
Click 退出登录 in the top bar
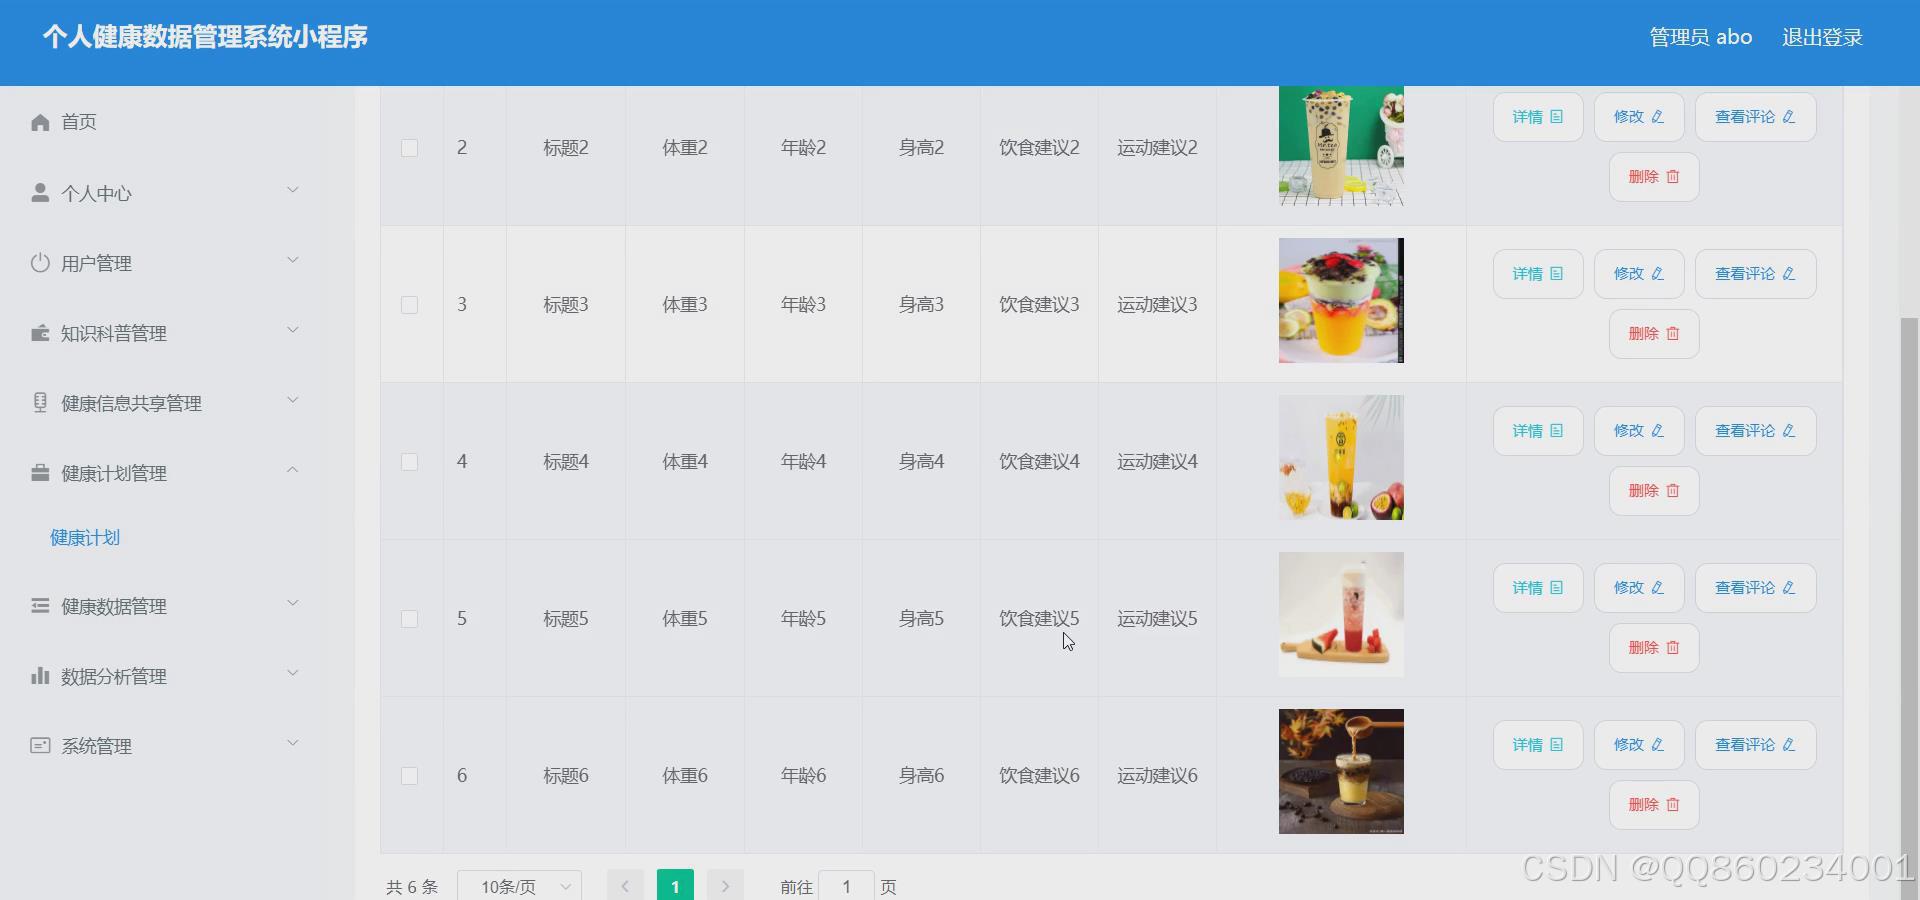pyautogui.click(x=1821, y=37)
